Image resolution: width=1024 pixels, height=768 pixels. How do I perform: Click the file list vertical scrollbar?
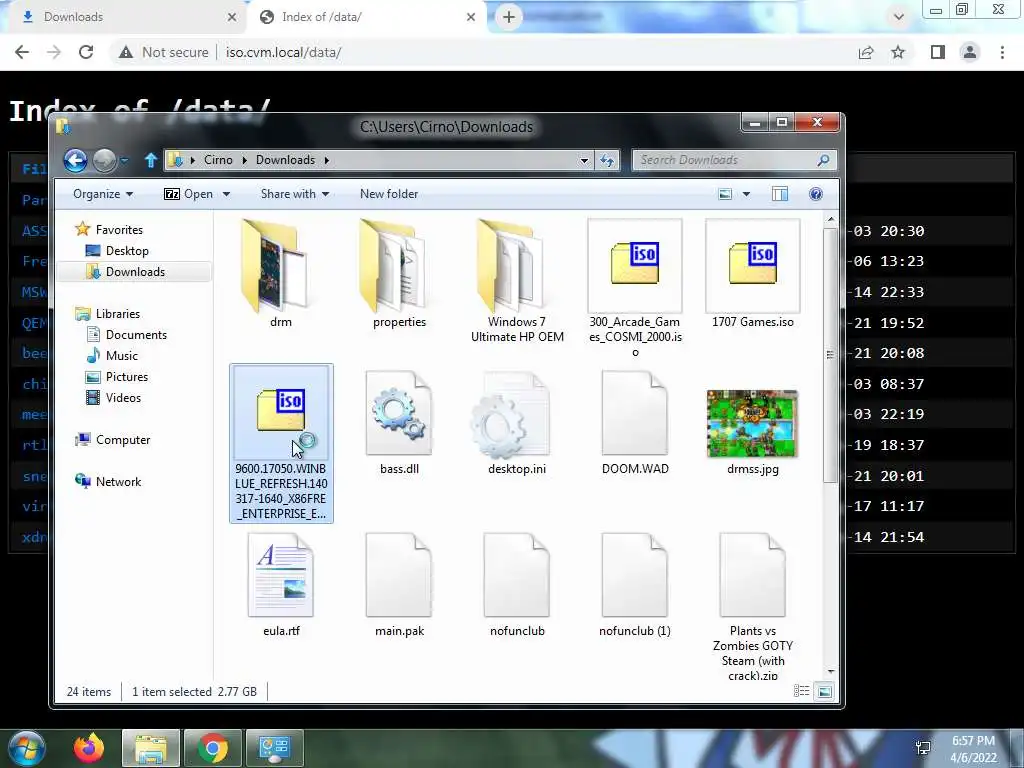[x=830, y=356]
